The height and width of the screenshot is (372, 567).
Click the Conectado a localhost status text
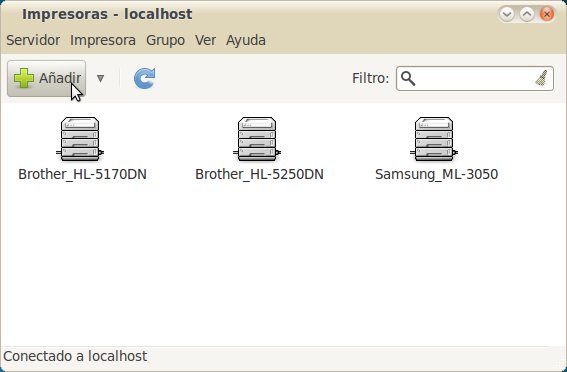[x=75, y=356]
